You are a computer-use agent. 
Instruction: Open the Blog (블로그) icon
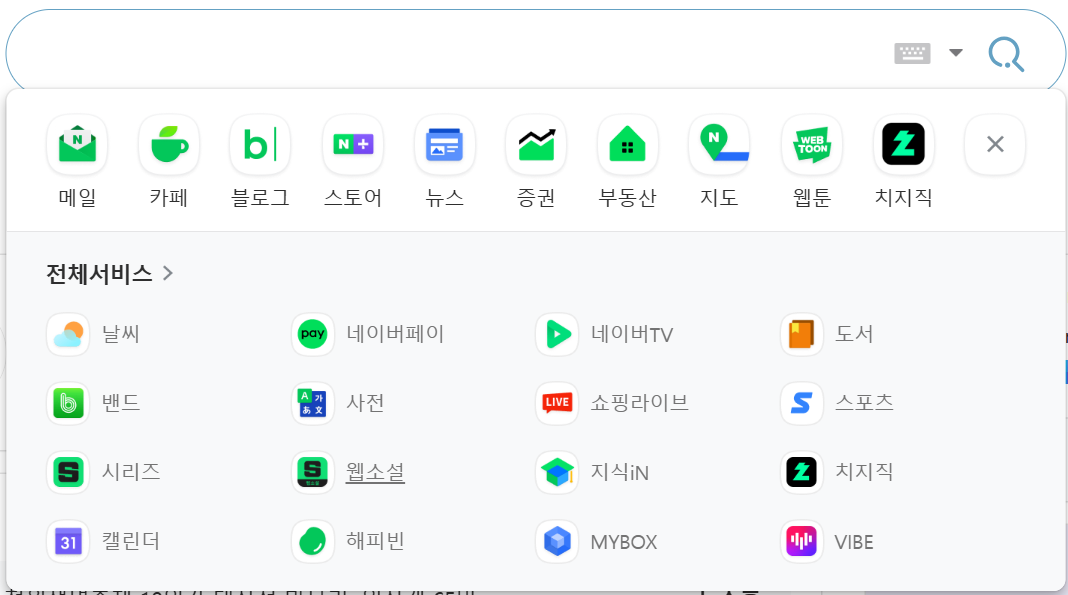tap(260, 144)
